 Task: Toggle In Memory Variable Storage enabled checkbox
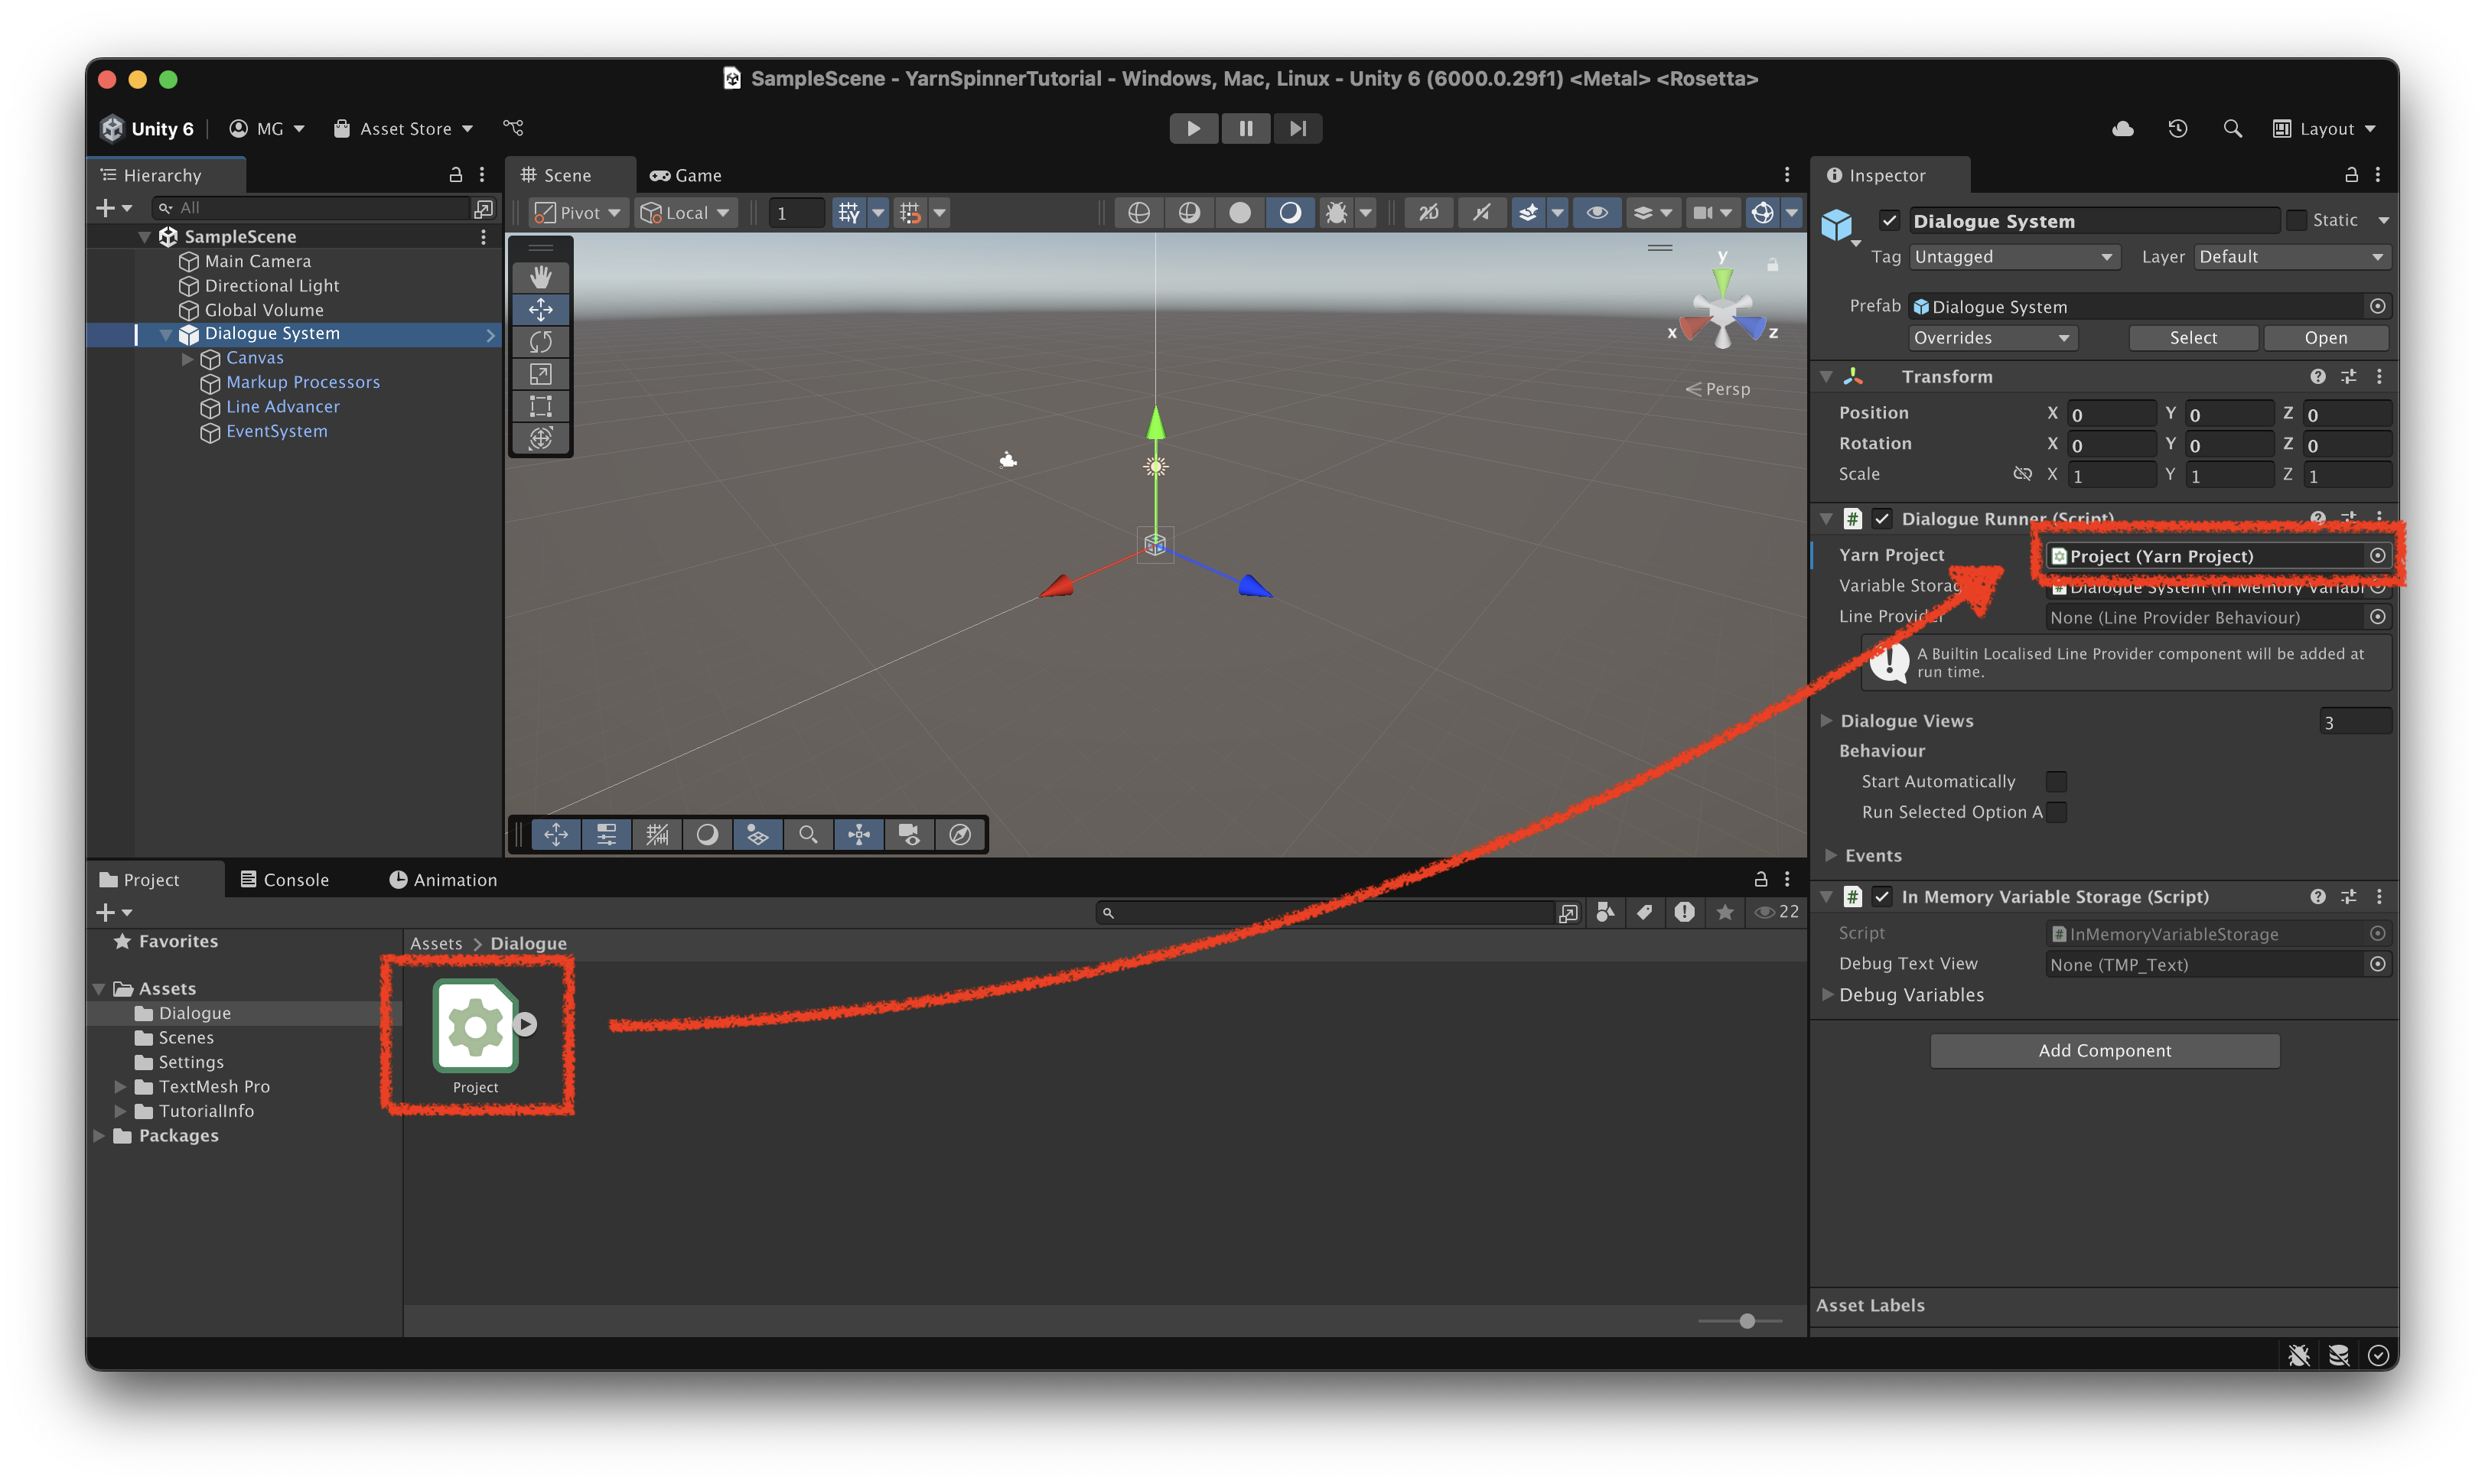click(1882, 897)
